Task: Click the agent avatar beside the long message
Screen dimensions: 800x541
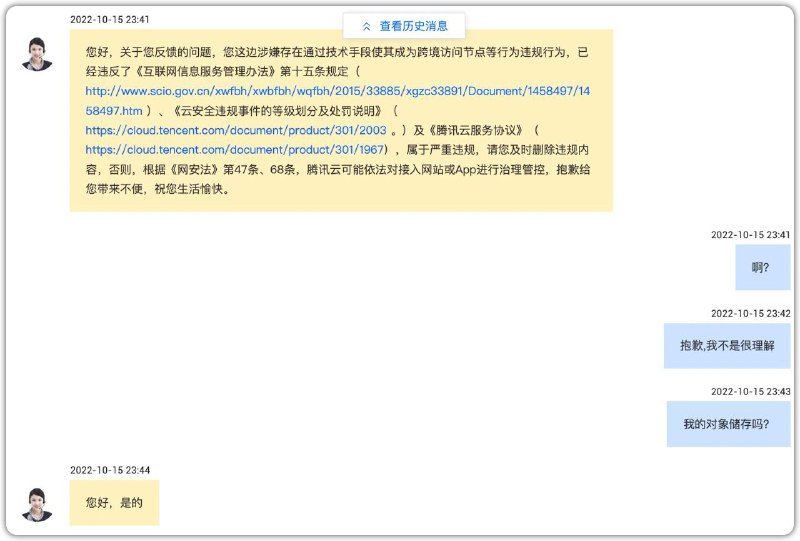Action: pyautogui.click(x=37, y=54)
